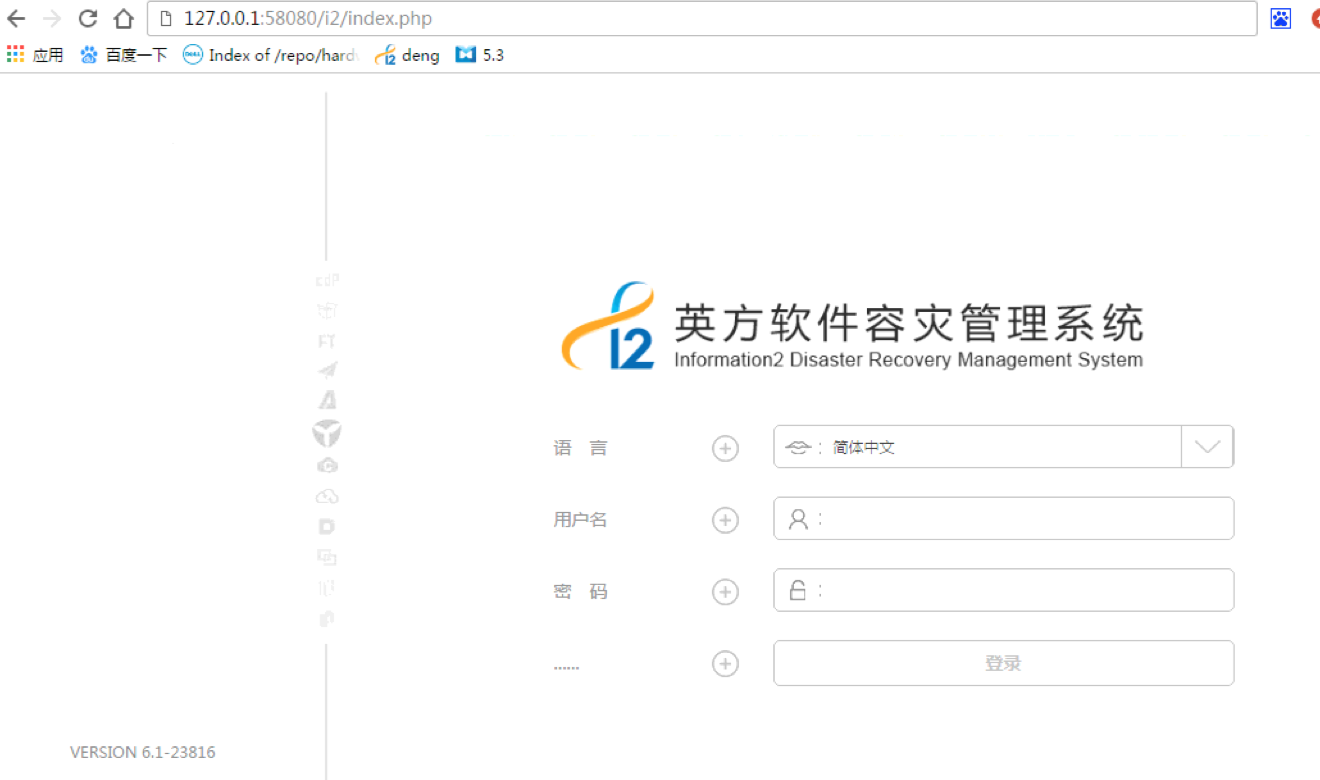The width and height of the screenshot is (1320, 780).
Task: Focus the 用户名 username field
Action: pyautogui.click(x=1020, y=519)
